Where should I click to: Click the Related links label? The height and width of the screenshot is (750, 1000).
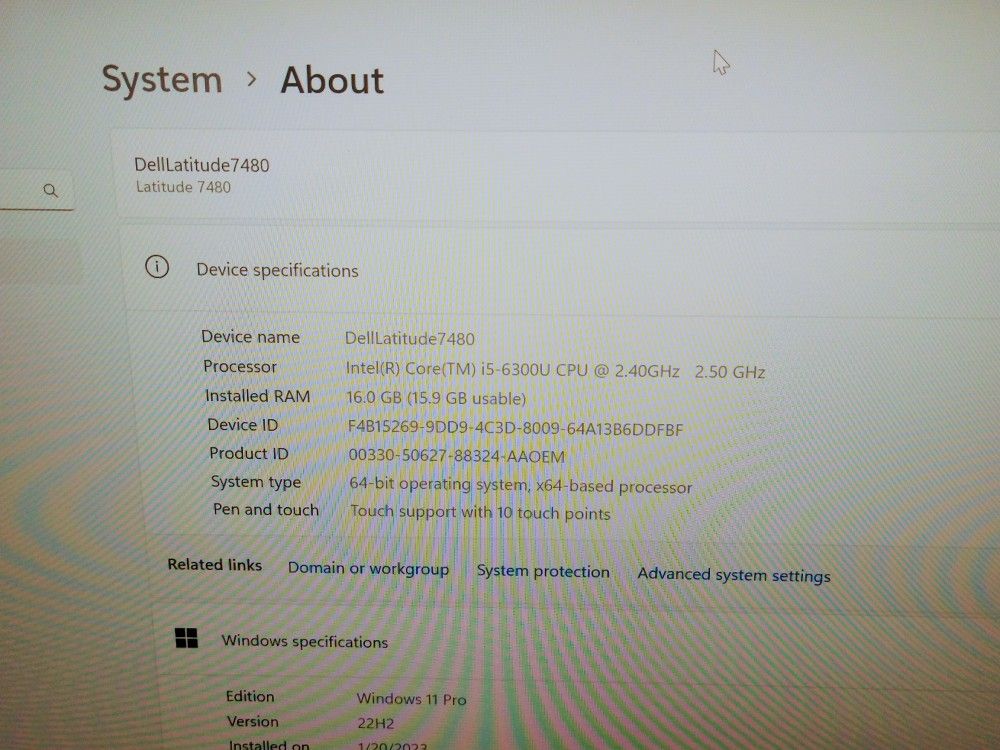[215, 564]
